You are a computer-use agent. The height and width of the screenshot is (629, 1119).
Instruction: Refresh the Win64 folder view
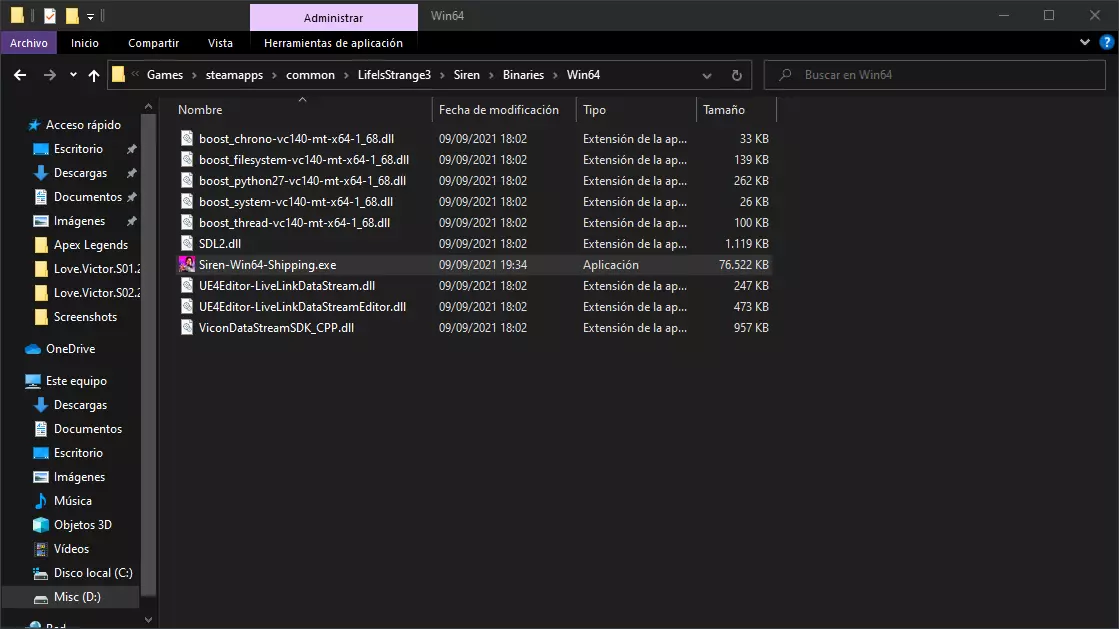(x=737, y=75)
